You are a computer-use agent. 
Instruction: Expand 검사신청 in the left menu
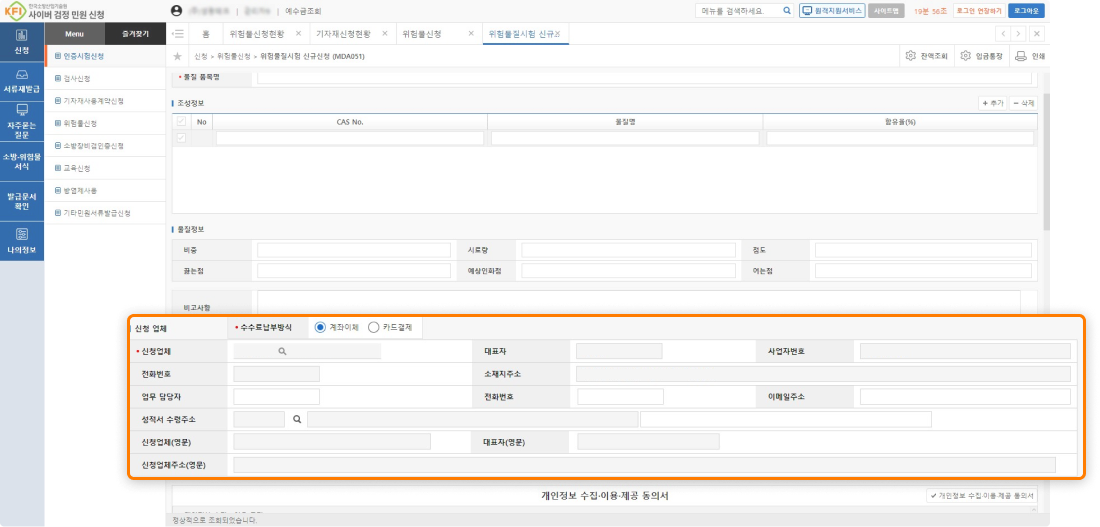pyautogui.click(x=77, y=78)
